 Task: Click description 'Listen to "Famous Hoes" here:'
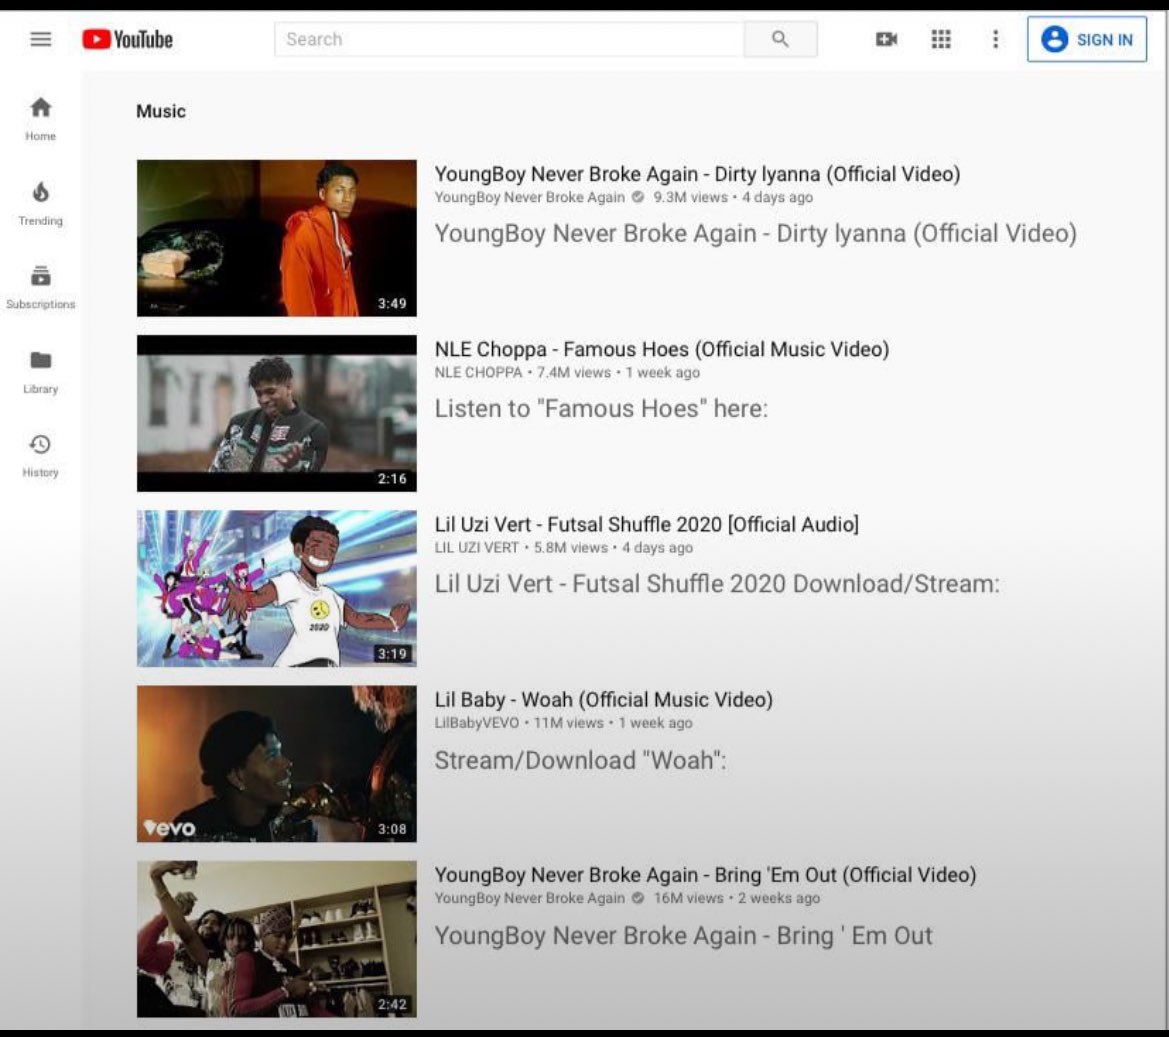tap(601, 409)
